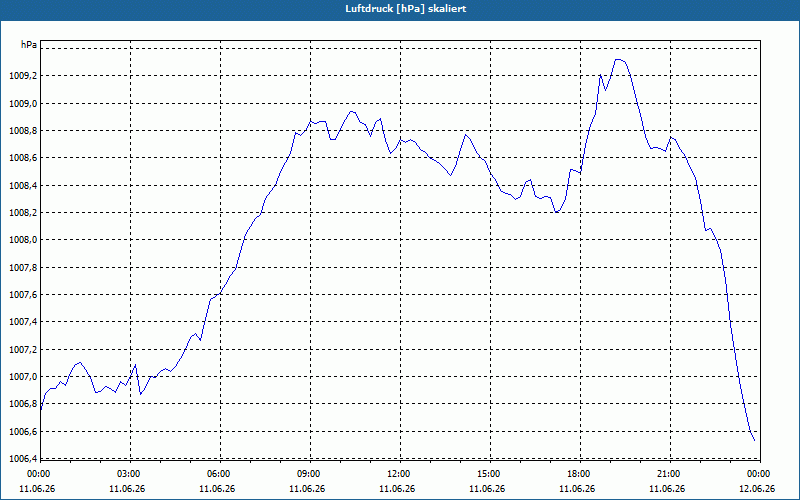Click the y-axis value 1007,0
The width and height of the screenshot is (800, 500).
click(x=23, y=377)
